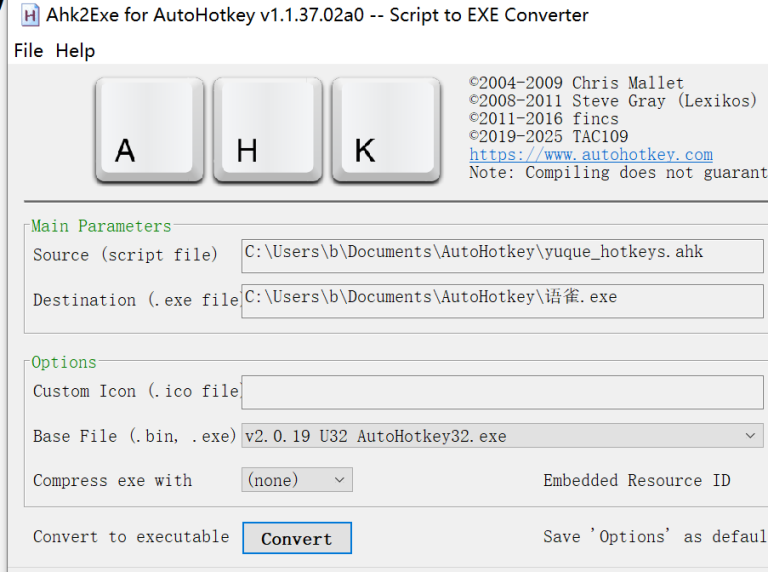Click the 'H' keyboard key image
The width and height of the screenshot is (768, 572).
pyautogui.click(x=267, y=131)
